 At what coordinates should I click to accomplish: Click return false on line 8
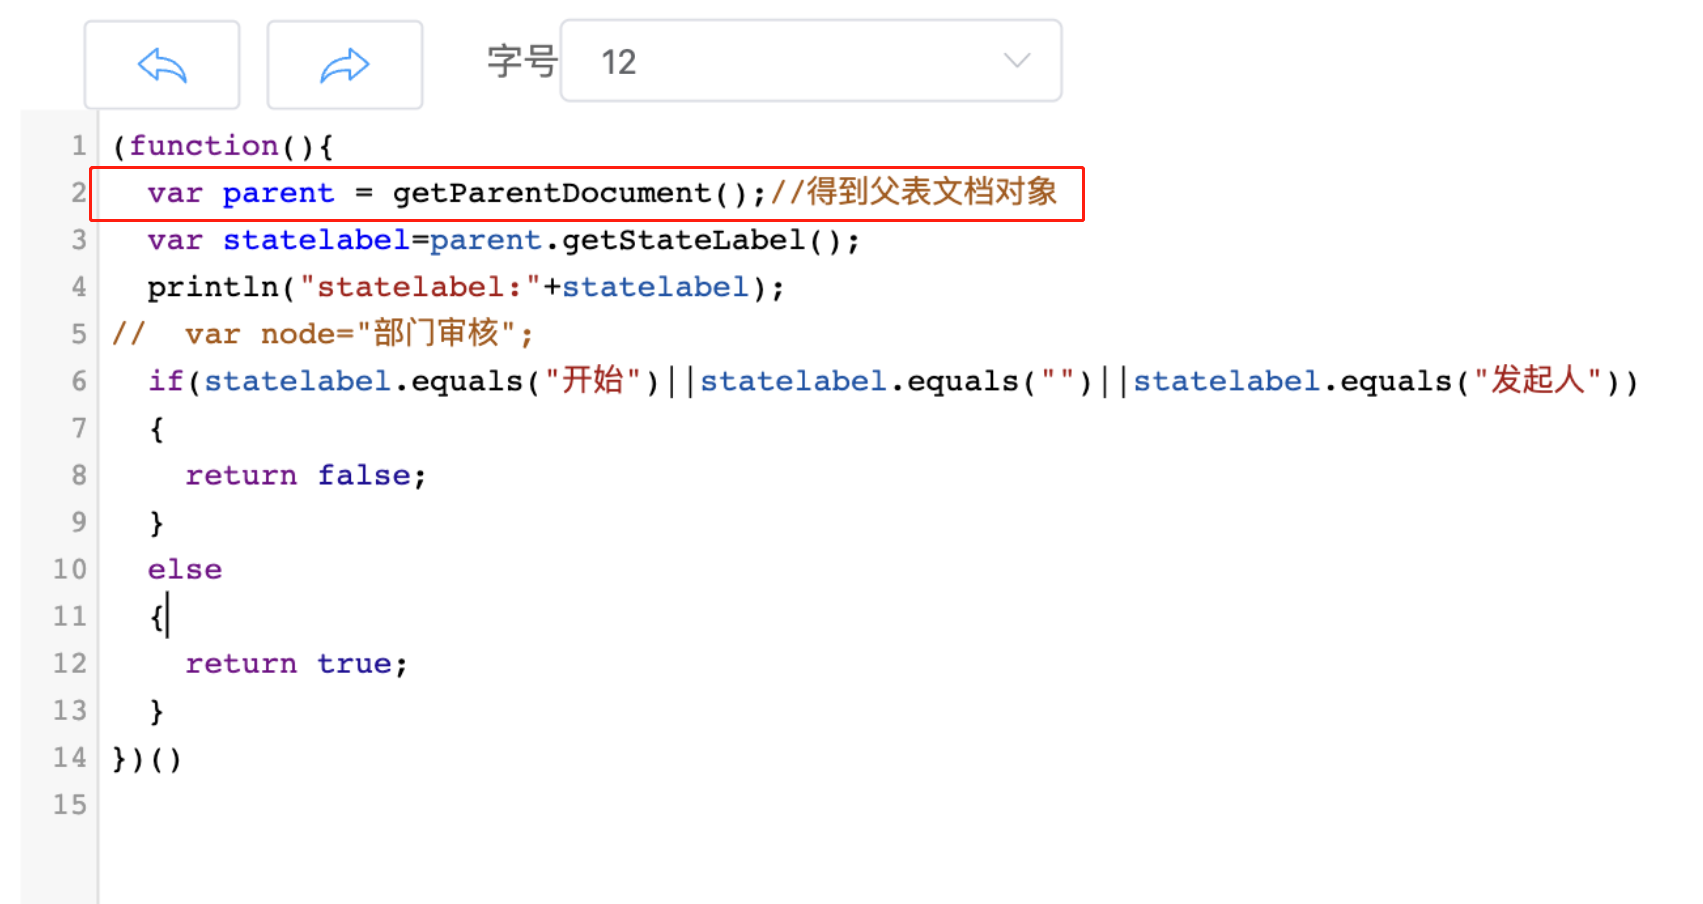click(x=306, y=475)
